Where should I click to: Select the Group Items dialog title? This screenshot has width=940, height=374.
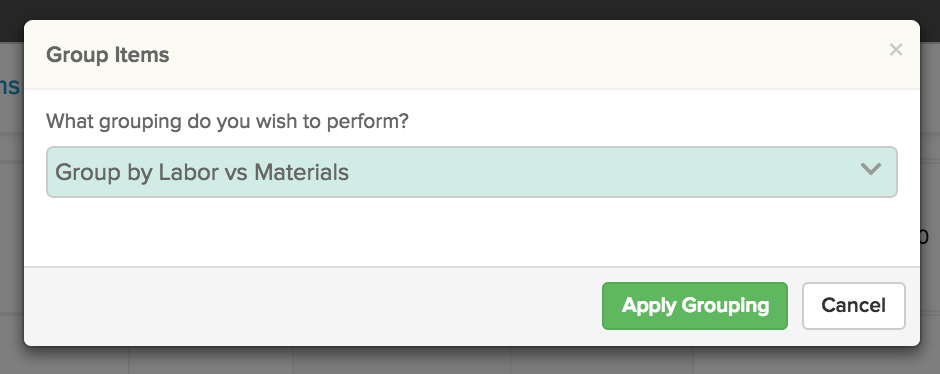coord(108,55)
